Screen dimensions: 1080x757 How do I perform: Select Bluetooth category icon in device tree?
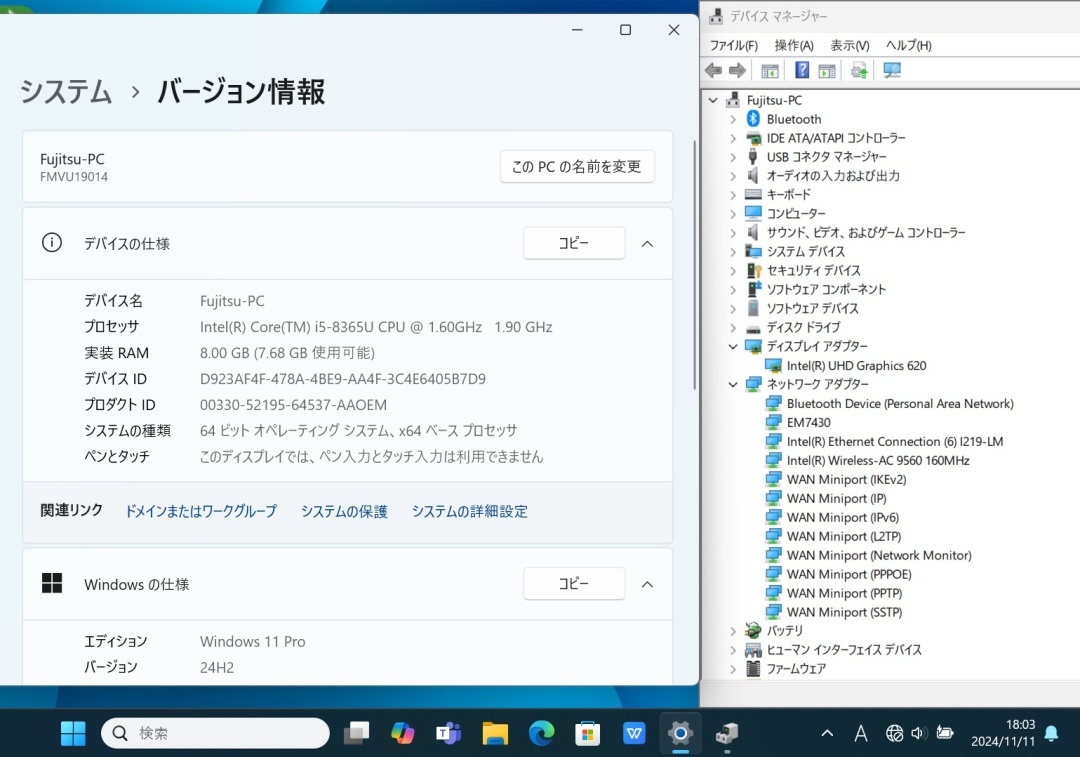[753, 119]
